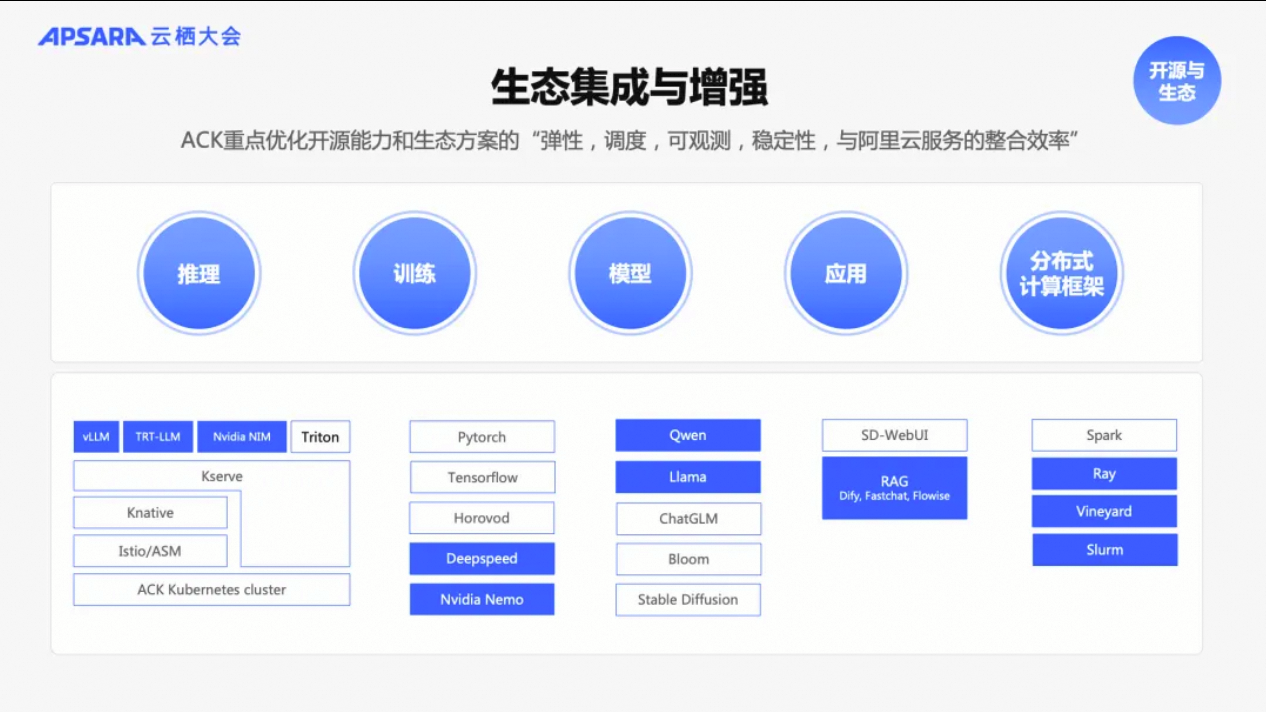Open the 分布式计算框架 circle

1061,272
